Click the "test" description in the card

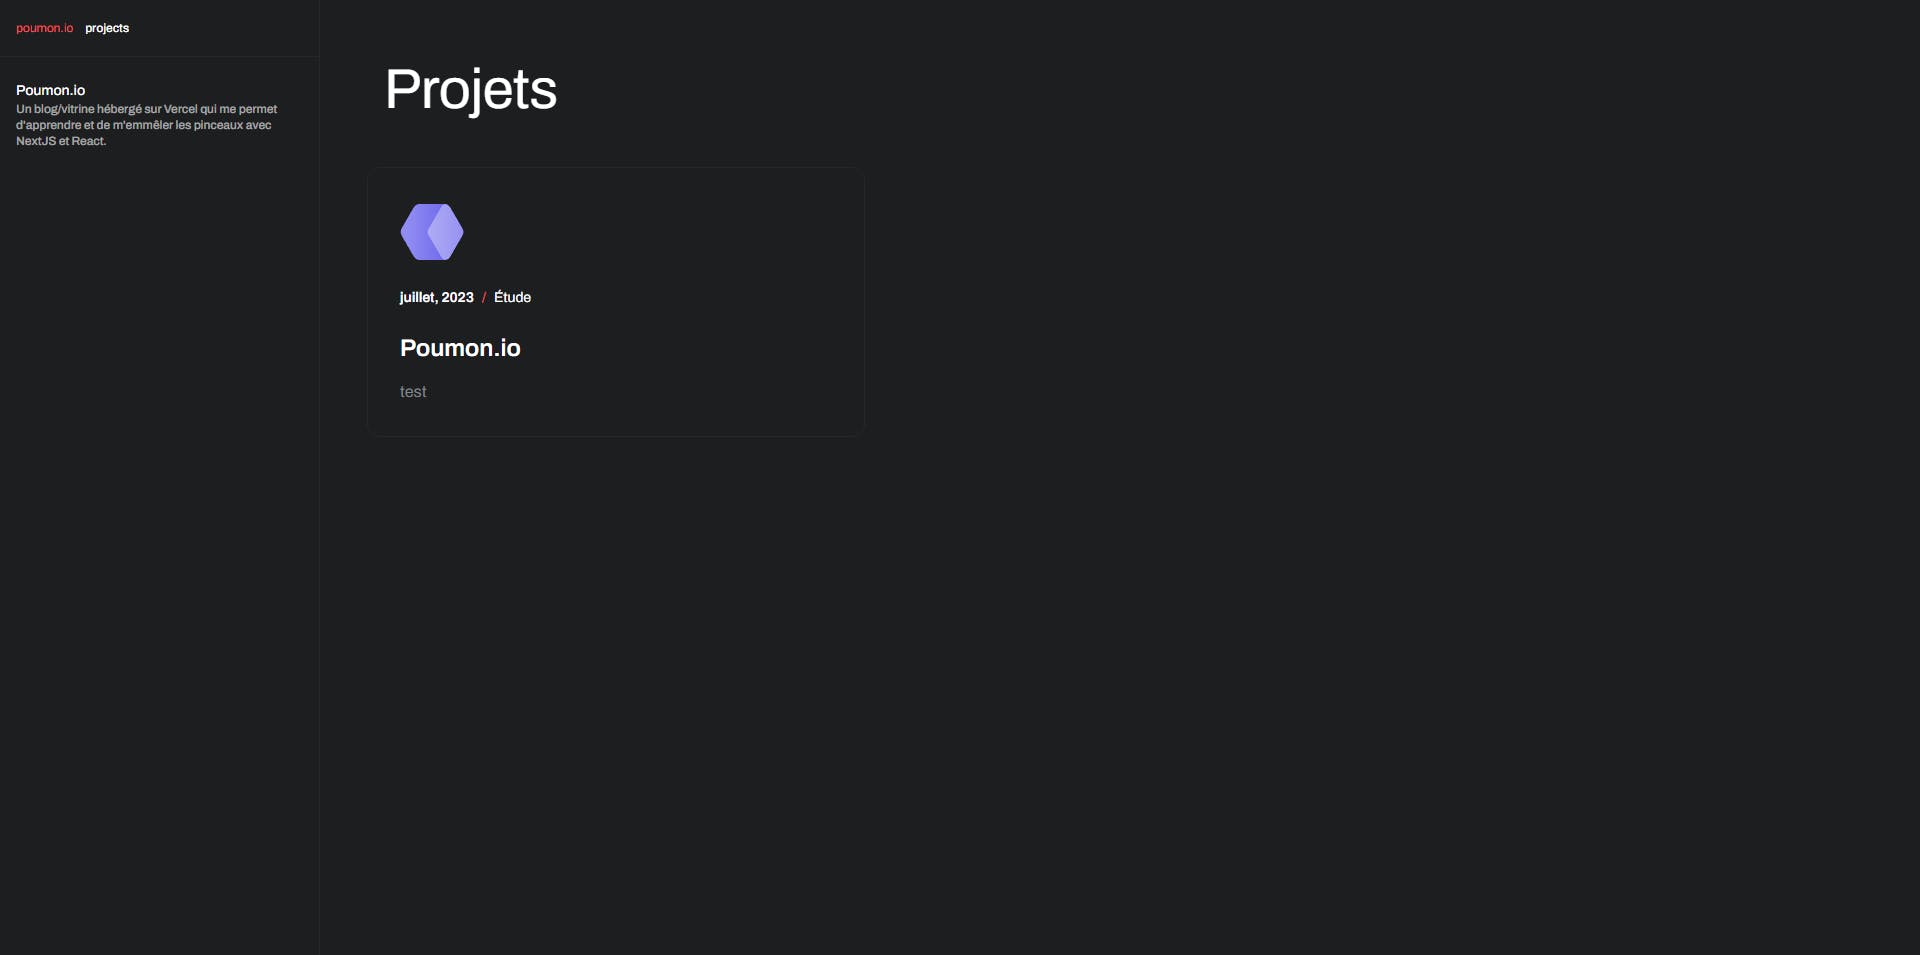pos(413,392)
